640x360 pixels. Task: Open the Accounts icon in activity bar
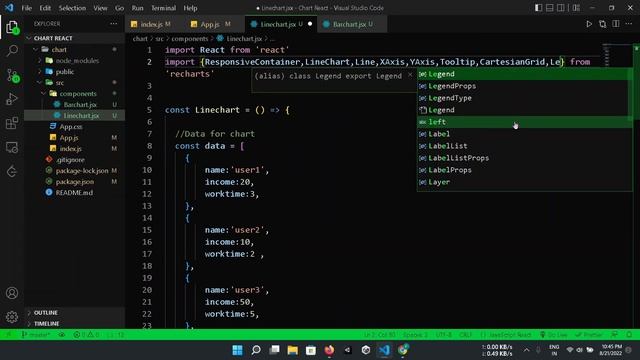(x=12, y=293)
